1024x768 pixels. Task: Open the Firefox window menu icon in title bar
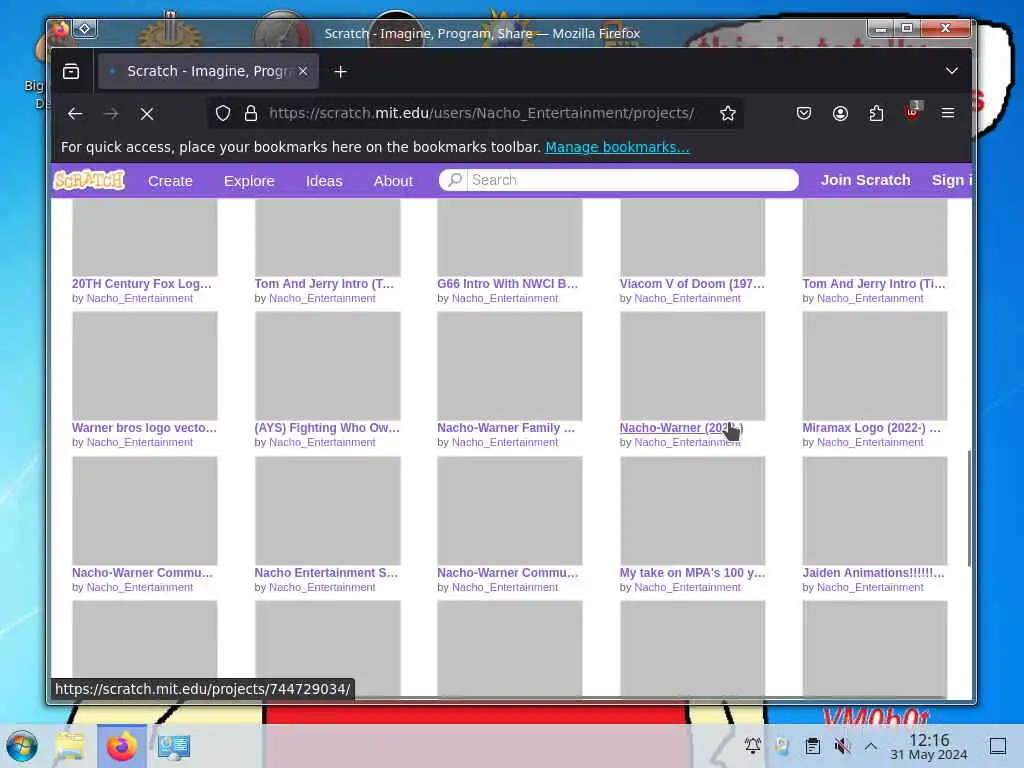click(61, 29)
